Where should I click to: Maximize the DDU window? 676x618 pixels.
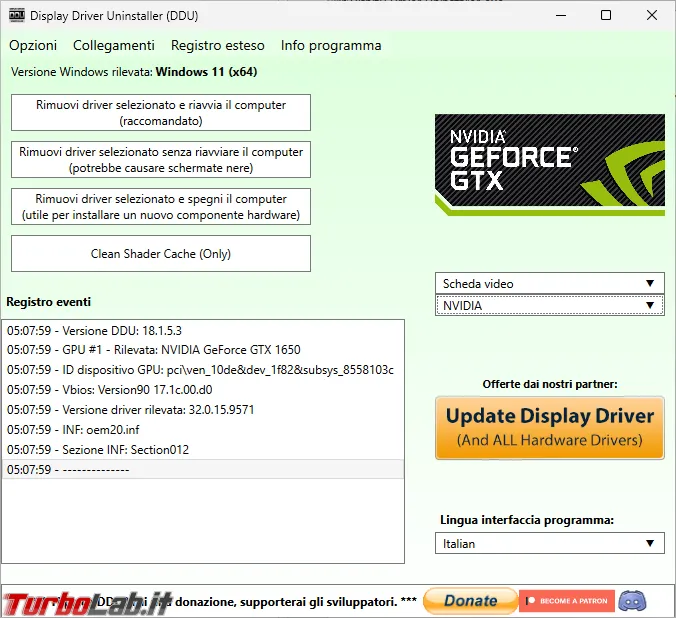point(606,16)
